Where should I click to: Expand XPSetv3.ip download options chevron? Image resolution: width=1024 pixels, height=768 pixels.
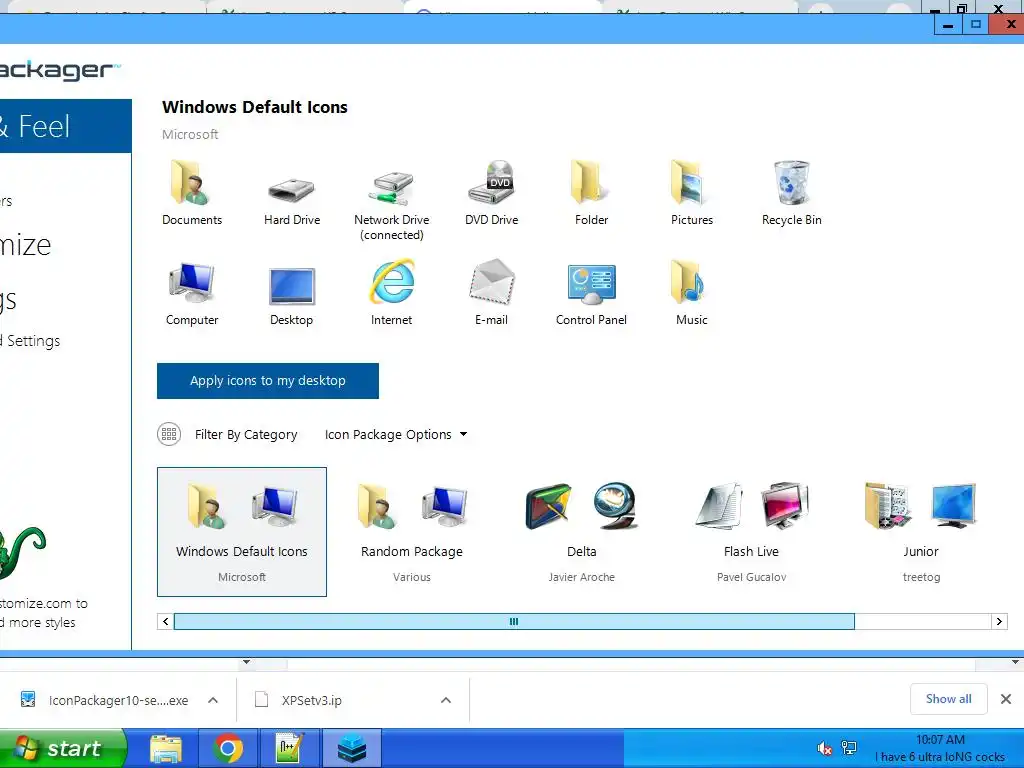point(446,700)
